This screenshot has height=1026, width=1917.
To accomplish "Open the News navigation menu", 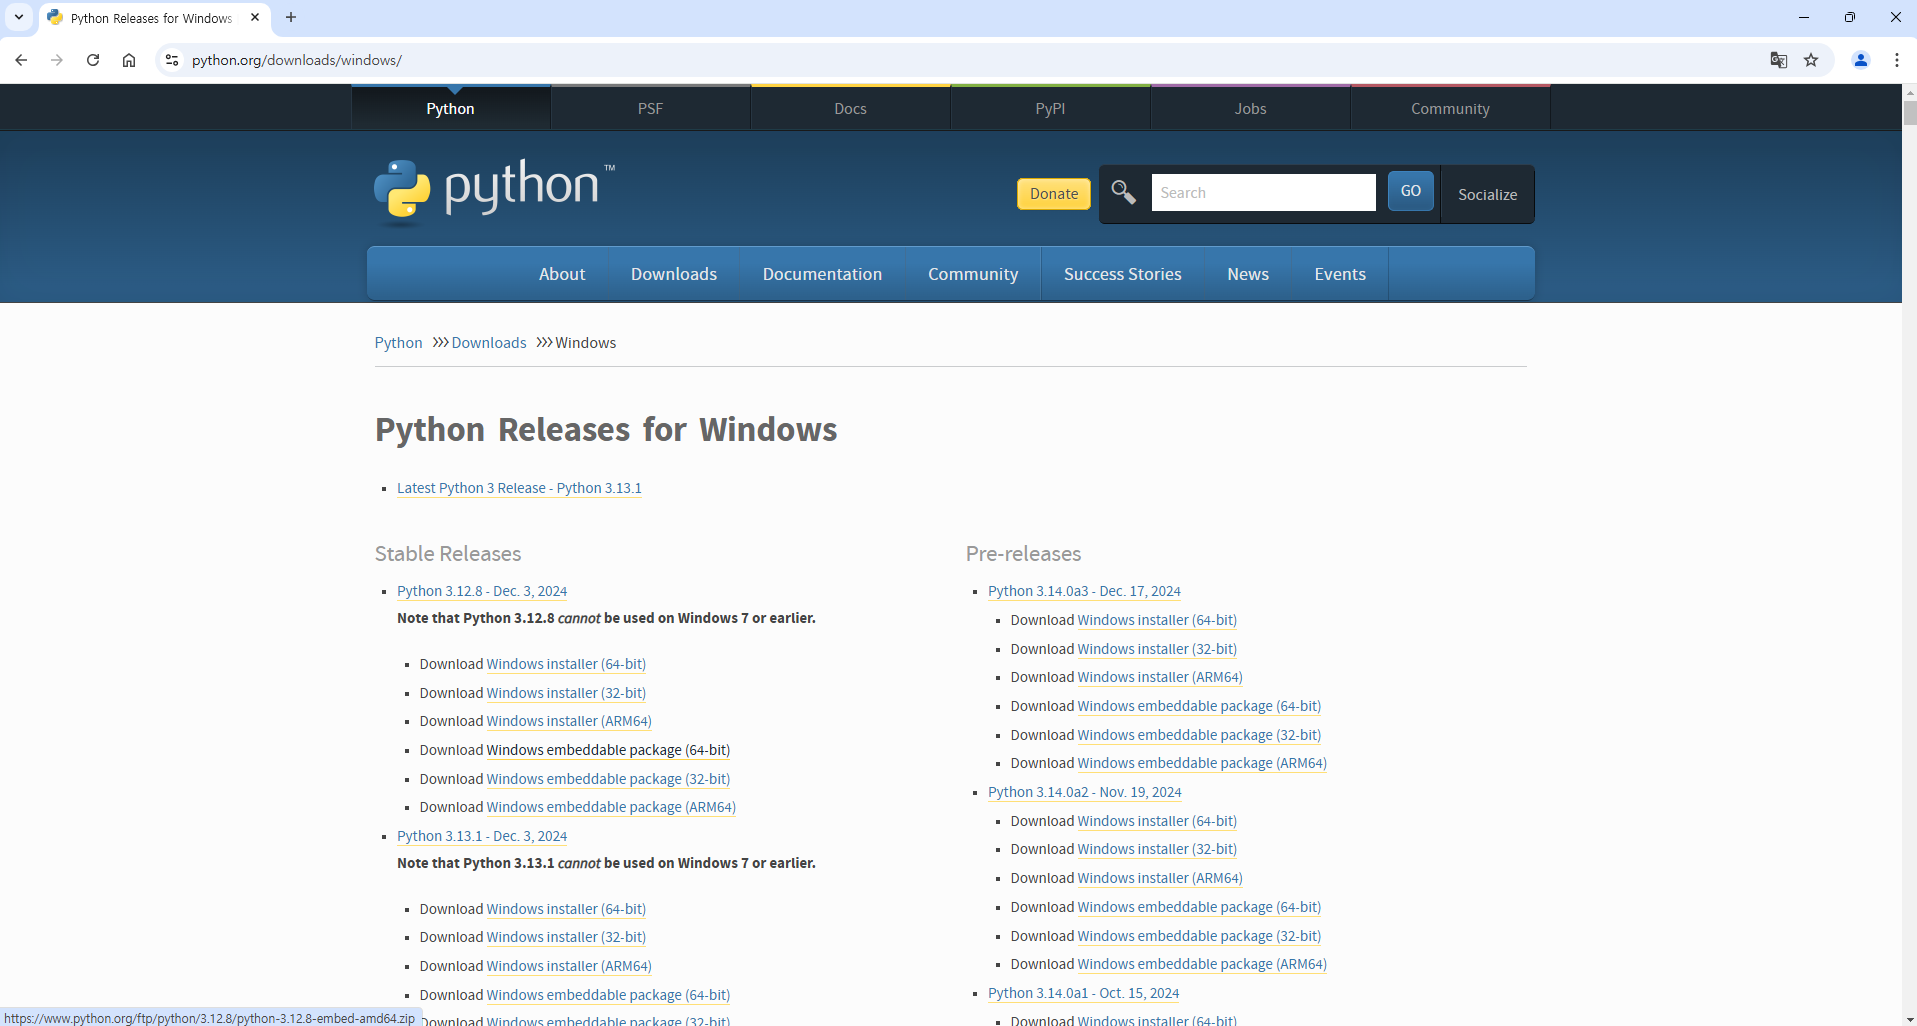I will pos(1248,274).
